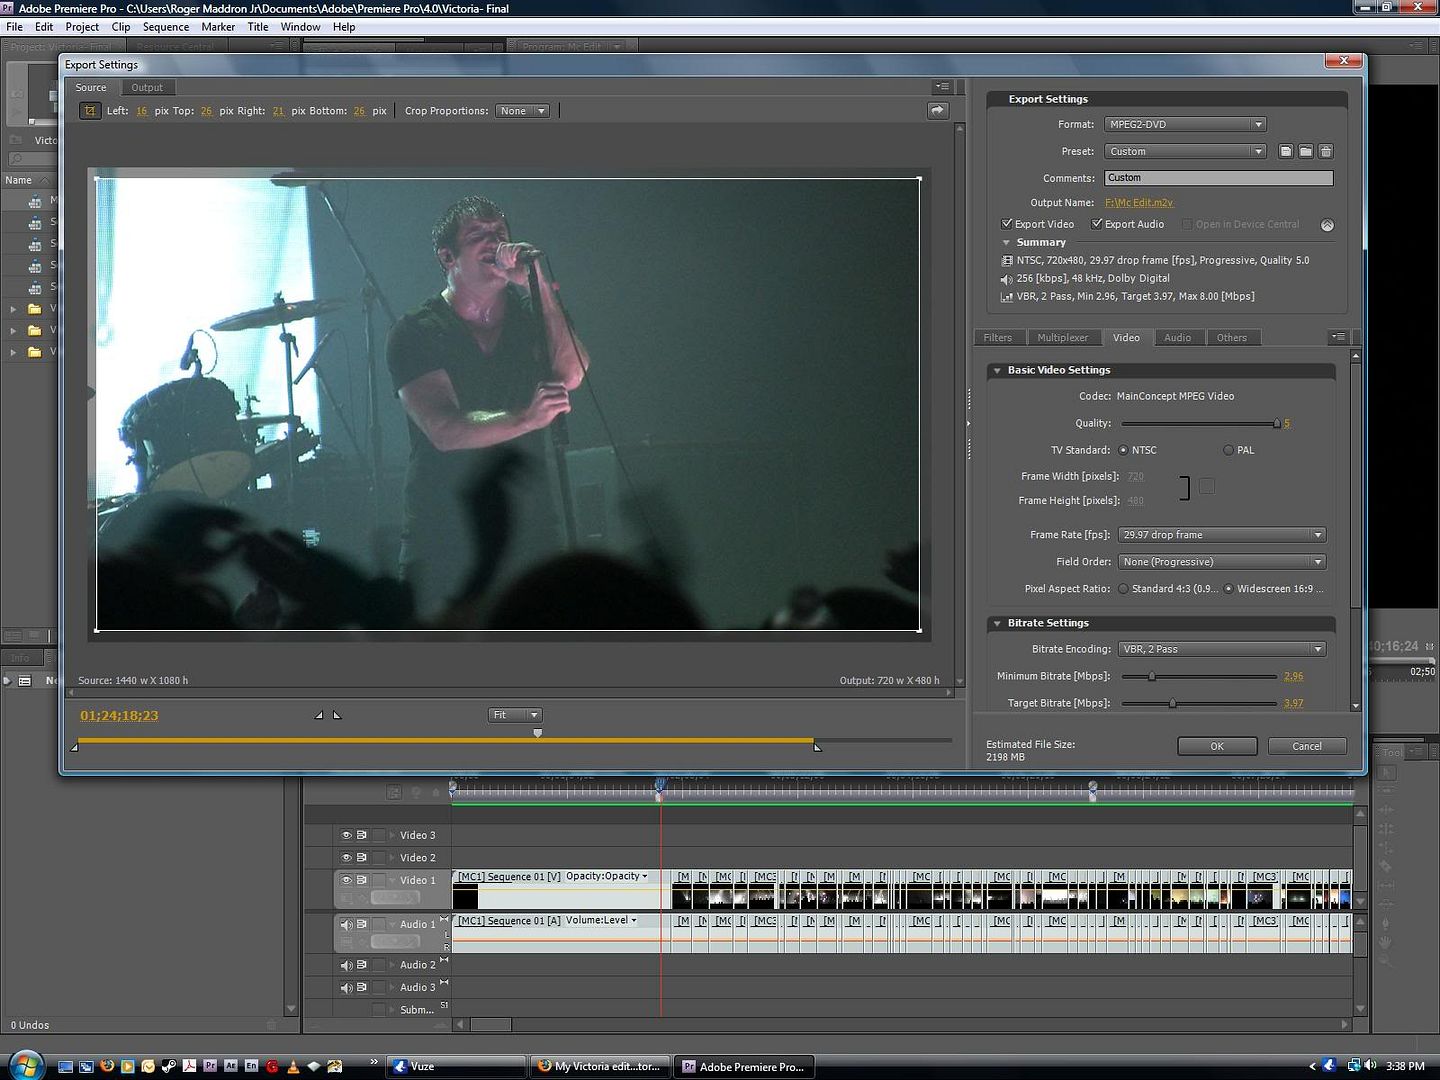Select the NTSC TV standard radio button

(1123, 450)
